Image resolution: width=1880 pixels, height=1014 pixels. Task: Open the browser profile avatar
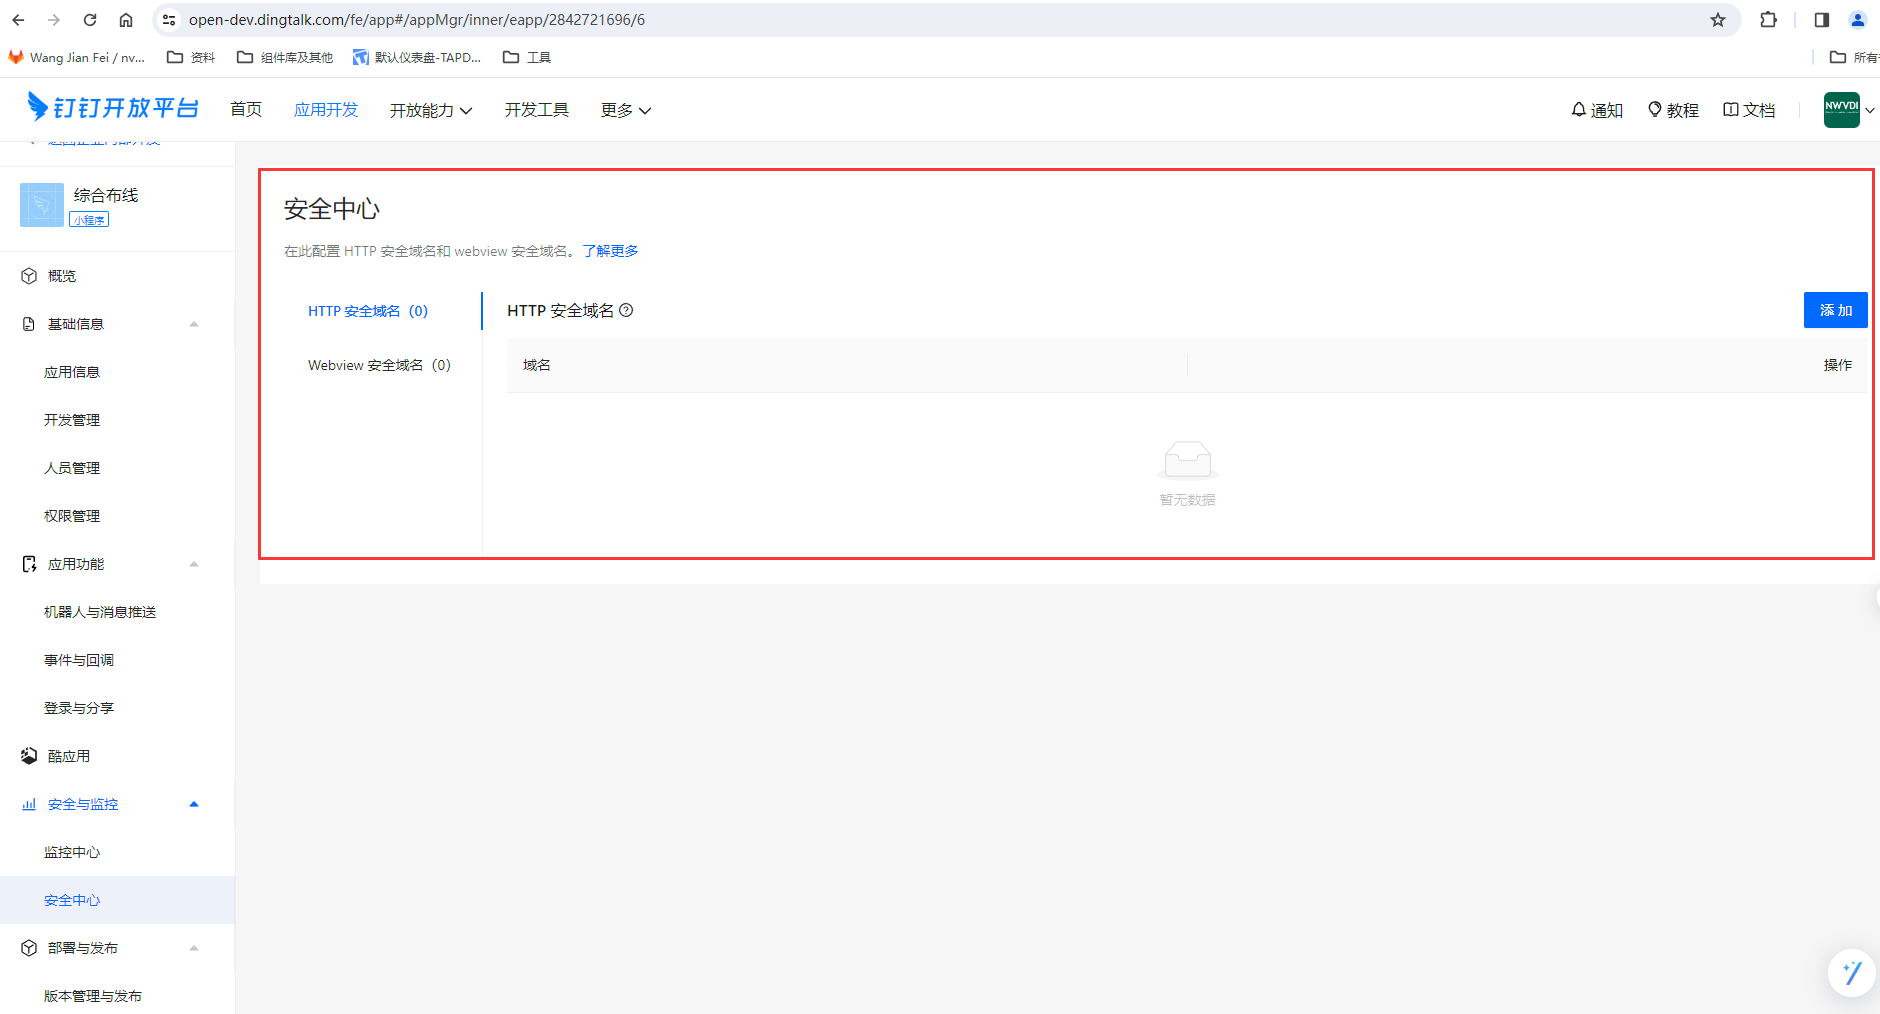pos(1858,20)
